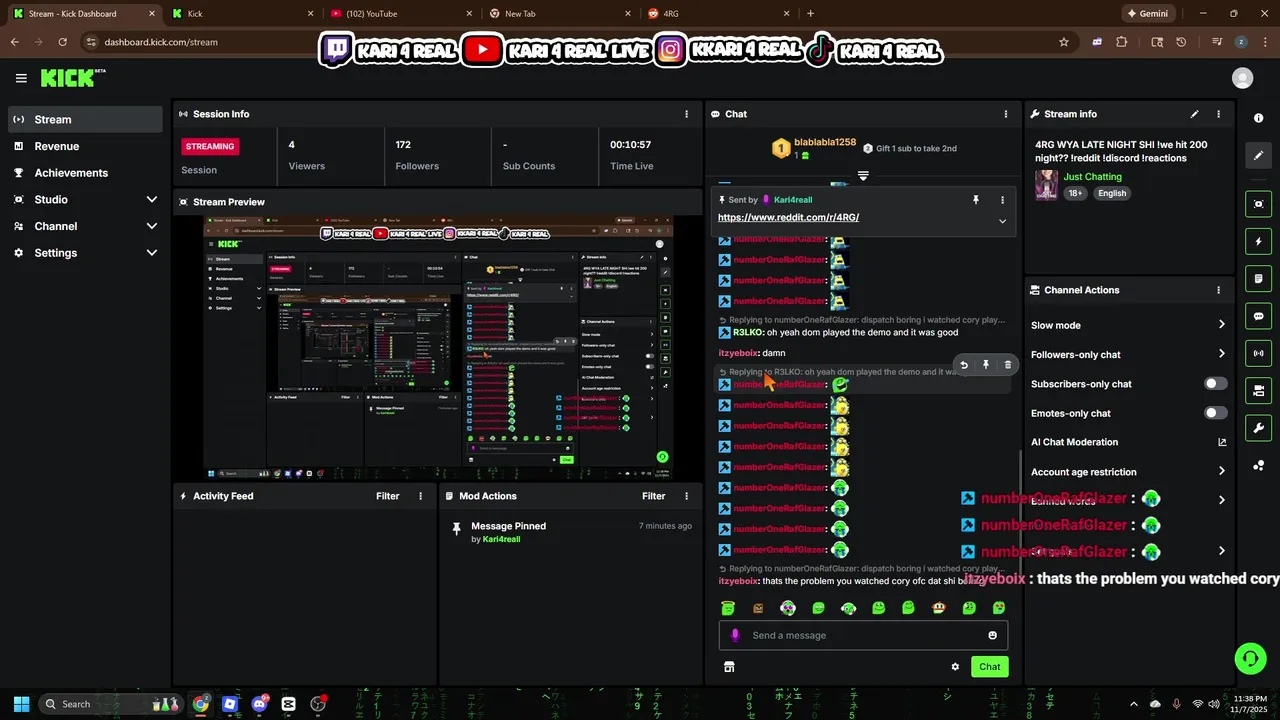1280x720 pixels.
Task: Open Activity Feed panel three-dot menu
Action: pyautogui.click(x=420, y=496)
